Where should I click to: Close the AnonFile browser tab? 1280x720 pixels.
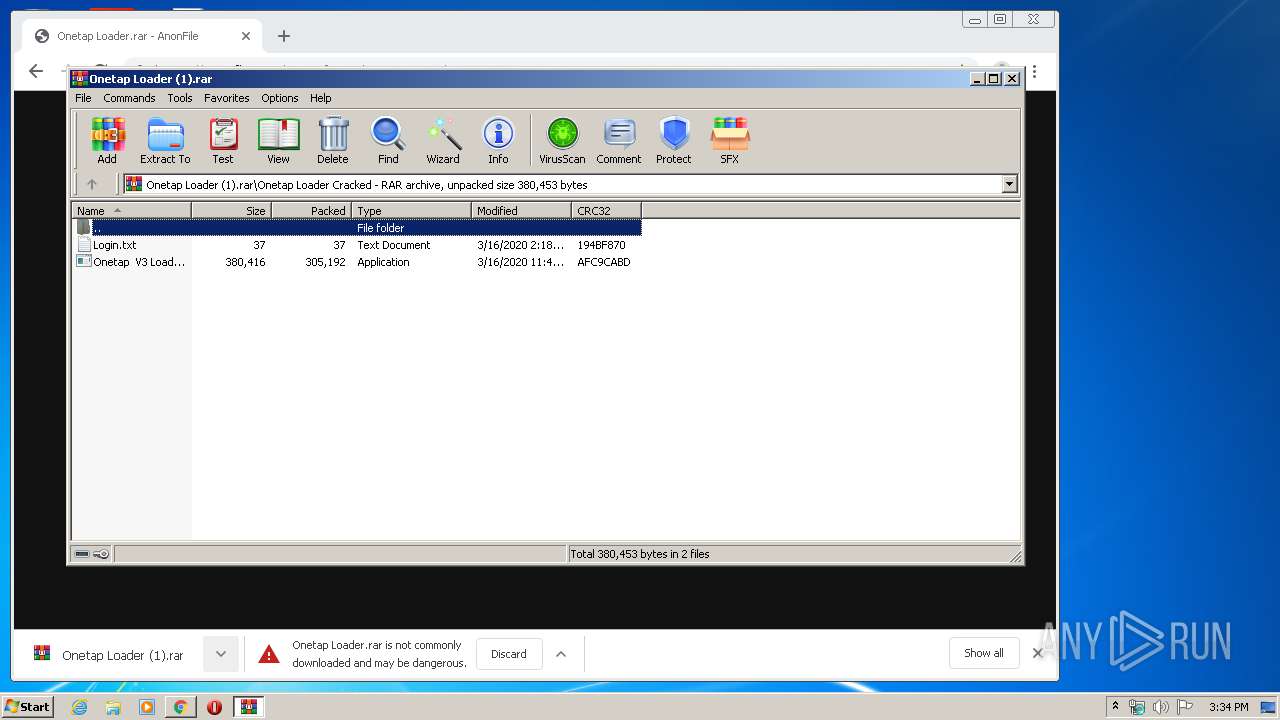pyautogui.click(x=245, y=36)
